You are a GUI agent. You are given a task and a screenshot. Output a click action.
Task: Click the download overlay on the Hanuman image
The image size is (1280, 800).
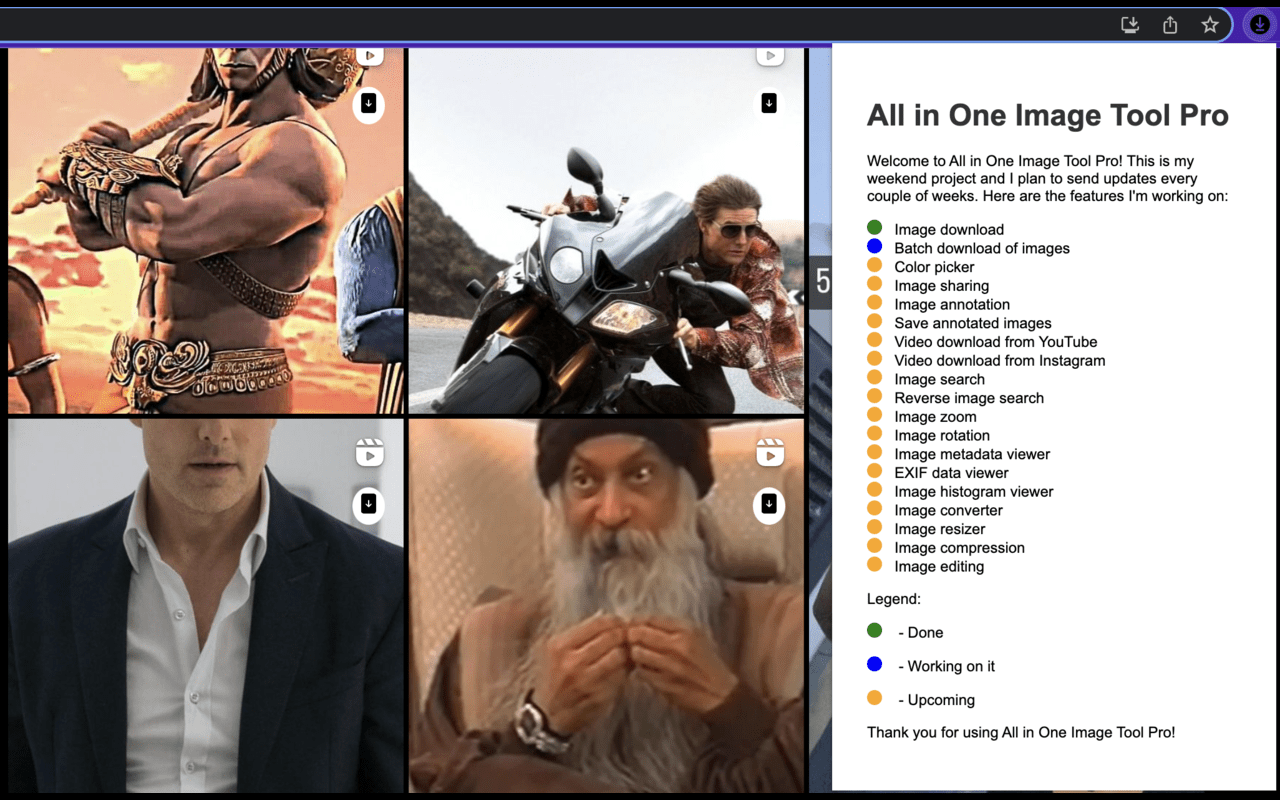pos(368,103)
